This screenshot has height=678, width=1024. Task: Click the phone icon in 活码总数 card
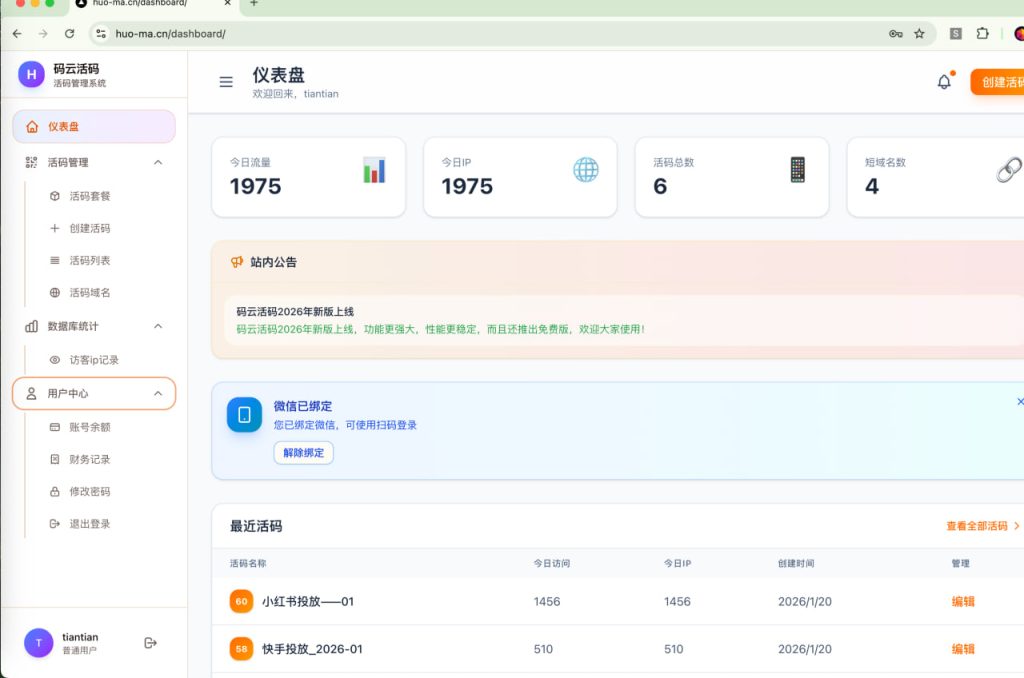pos(797,170)
